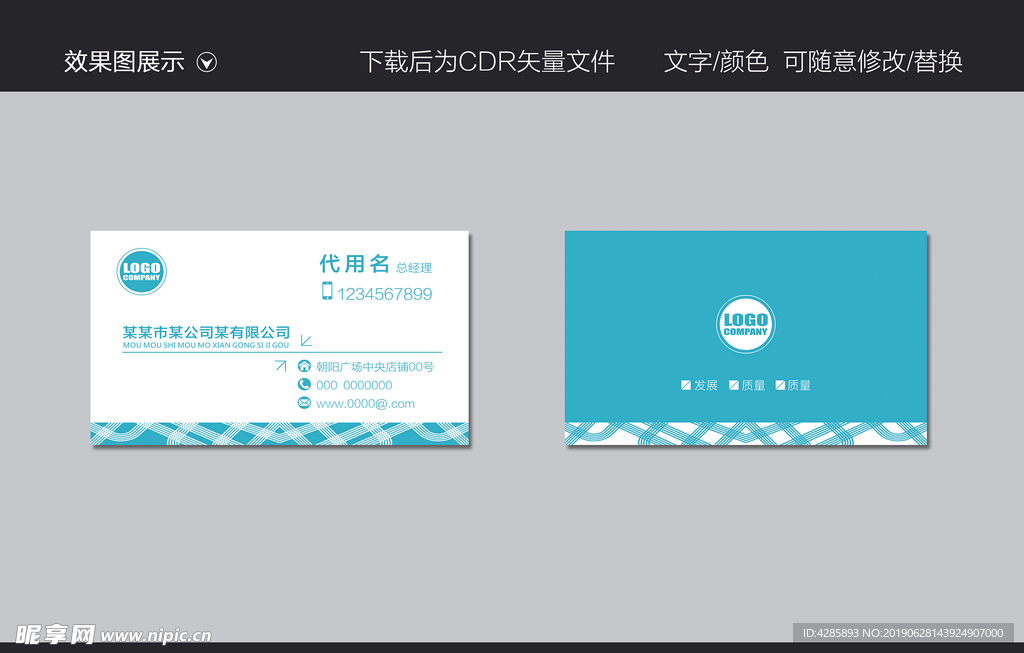This screenshot has height=653, width=1024.
Task: Select the home/address icon before 朝阳广场中央店铺00号
Action: pos(306,366)
